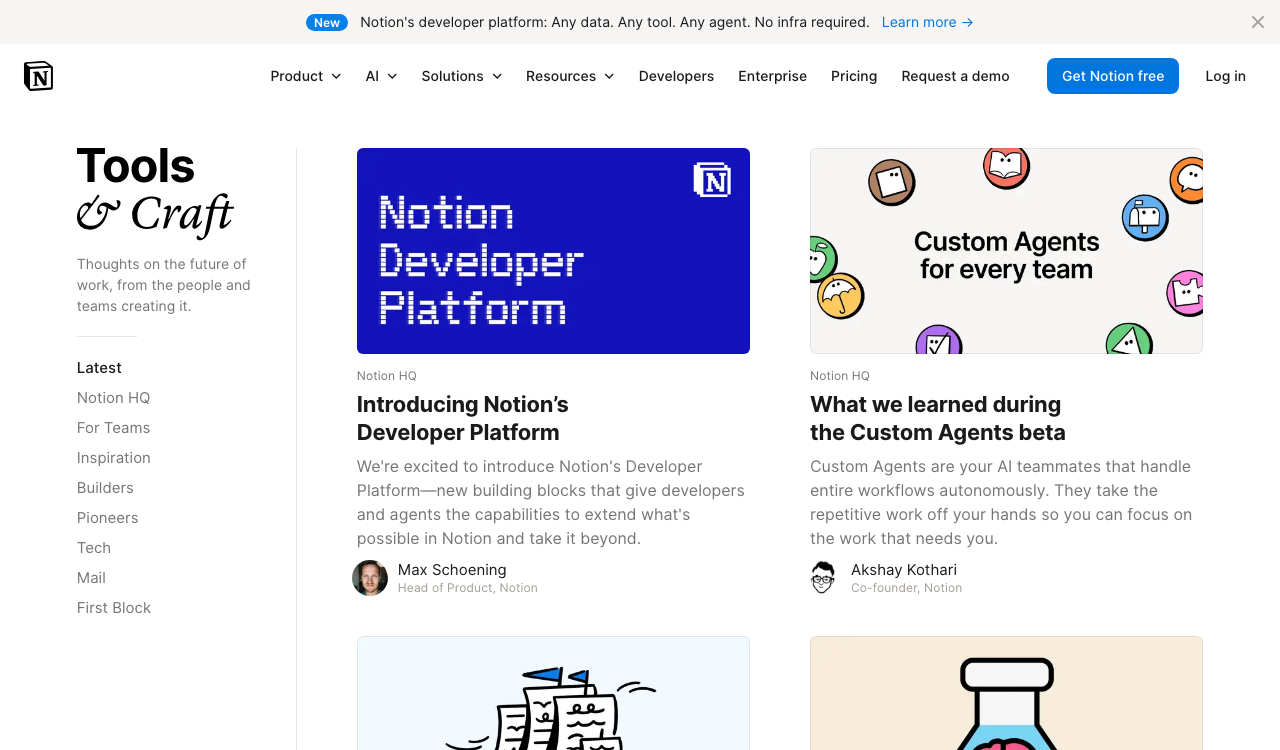Open the Notion Developer Platform thumbnail
The height and width of the screenshot is (750, 1280).
[x=553, y=251]
